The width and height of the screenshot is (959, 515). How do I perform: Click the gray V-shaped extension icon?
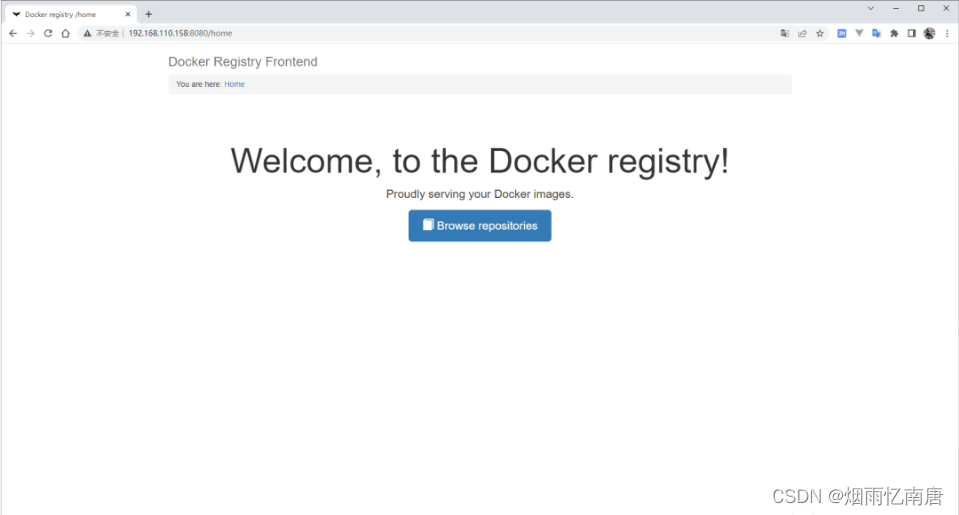[x=859, y=33]
